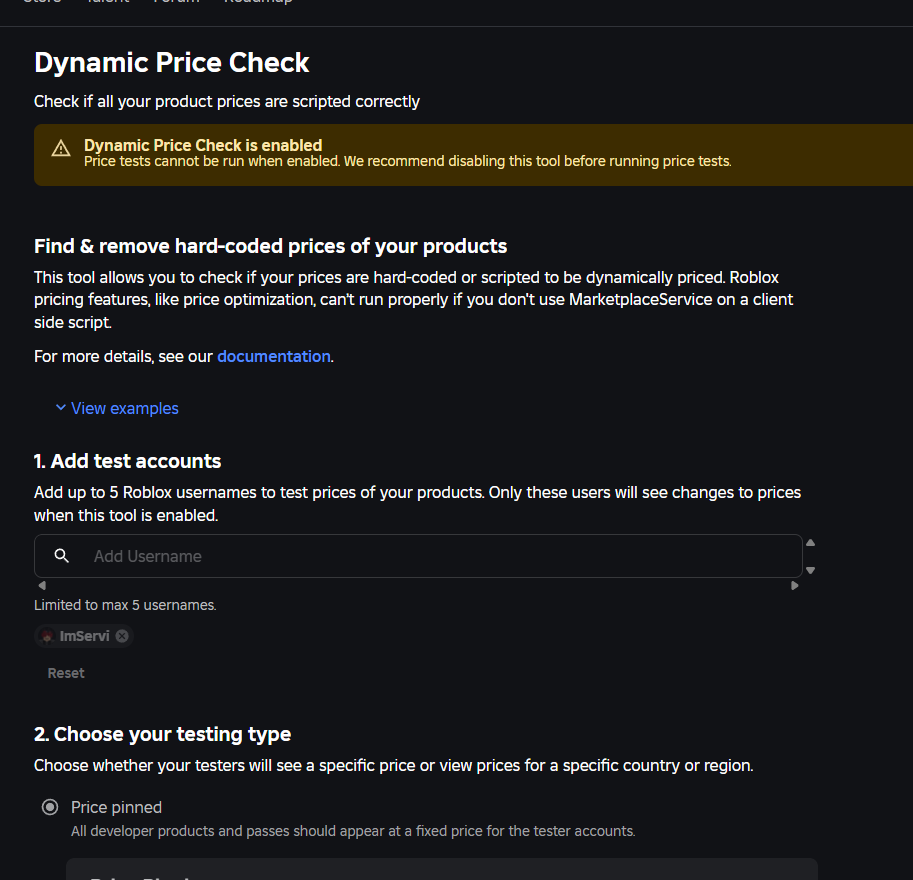Click the scroll left arrow below the username field

(x=41, y=585)
